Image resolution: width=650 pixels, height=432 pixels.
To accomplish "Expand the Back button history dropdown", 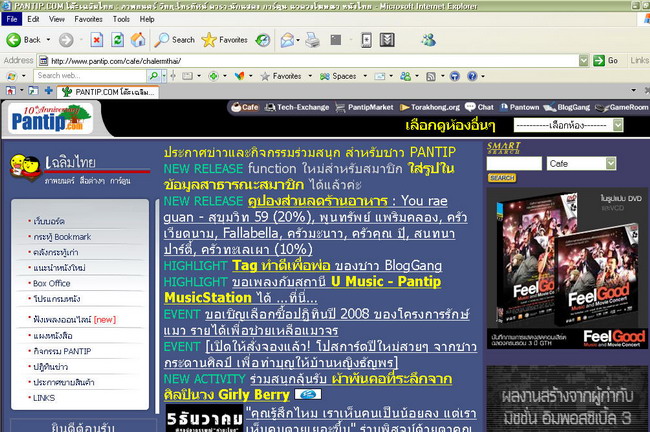I will [49, 40].
